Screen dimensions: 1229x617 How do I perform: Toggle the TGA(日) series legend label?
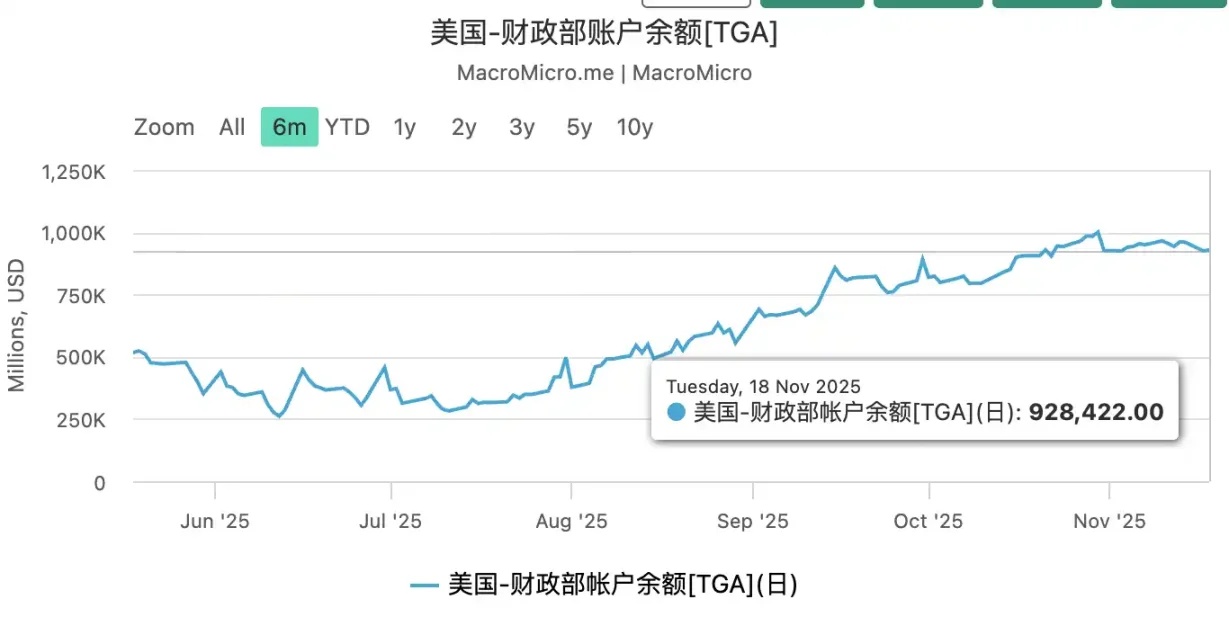622,584
